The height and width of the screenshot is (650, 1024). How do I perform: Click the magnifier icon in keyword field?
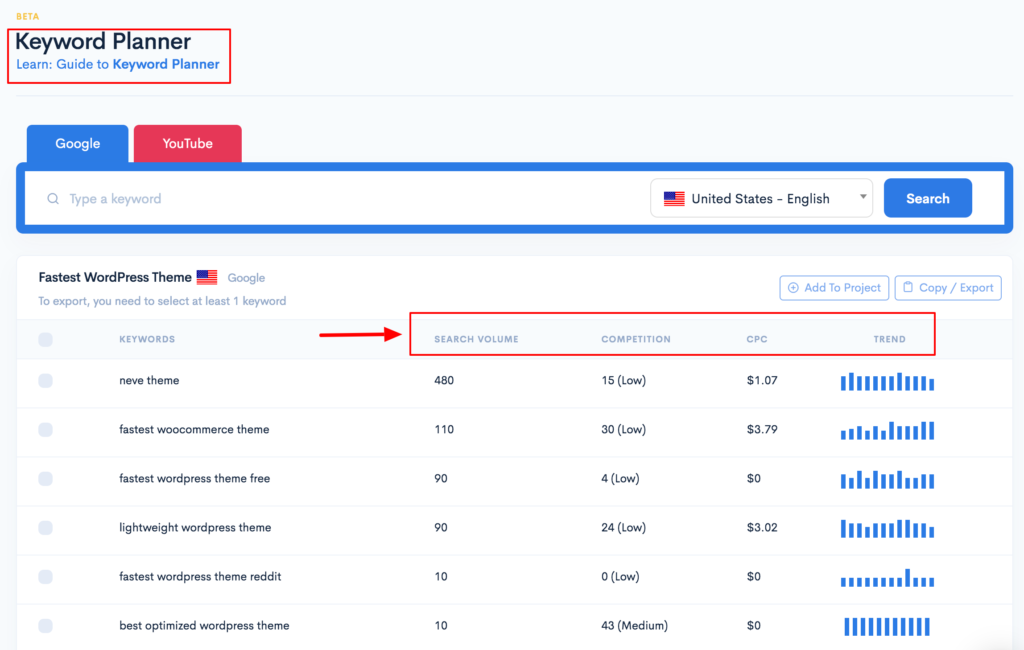point(53,199)
